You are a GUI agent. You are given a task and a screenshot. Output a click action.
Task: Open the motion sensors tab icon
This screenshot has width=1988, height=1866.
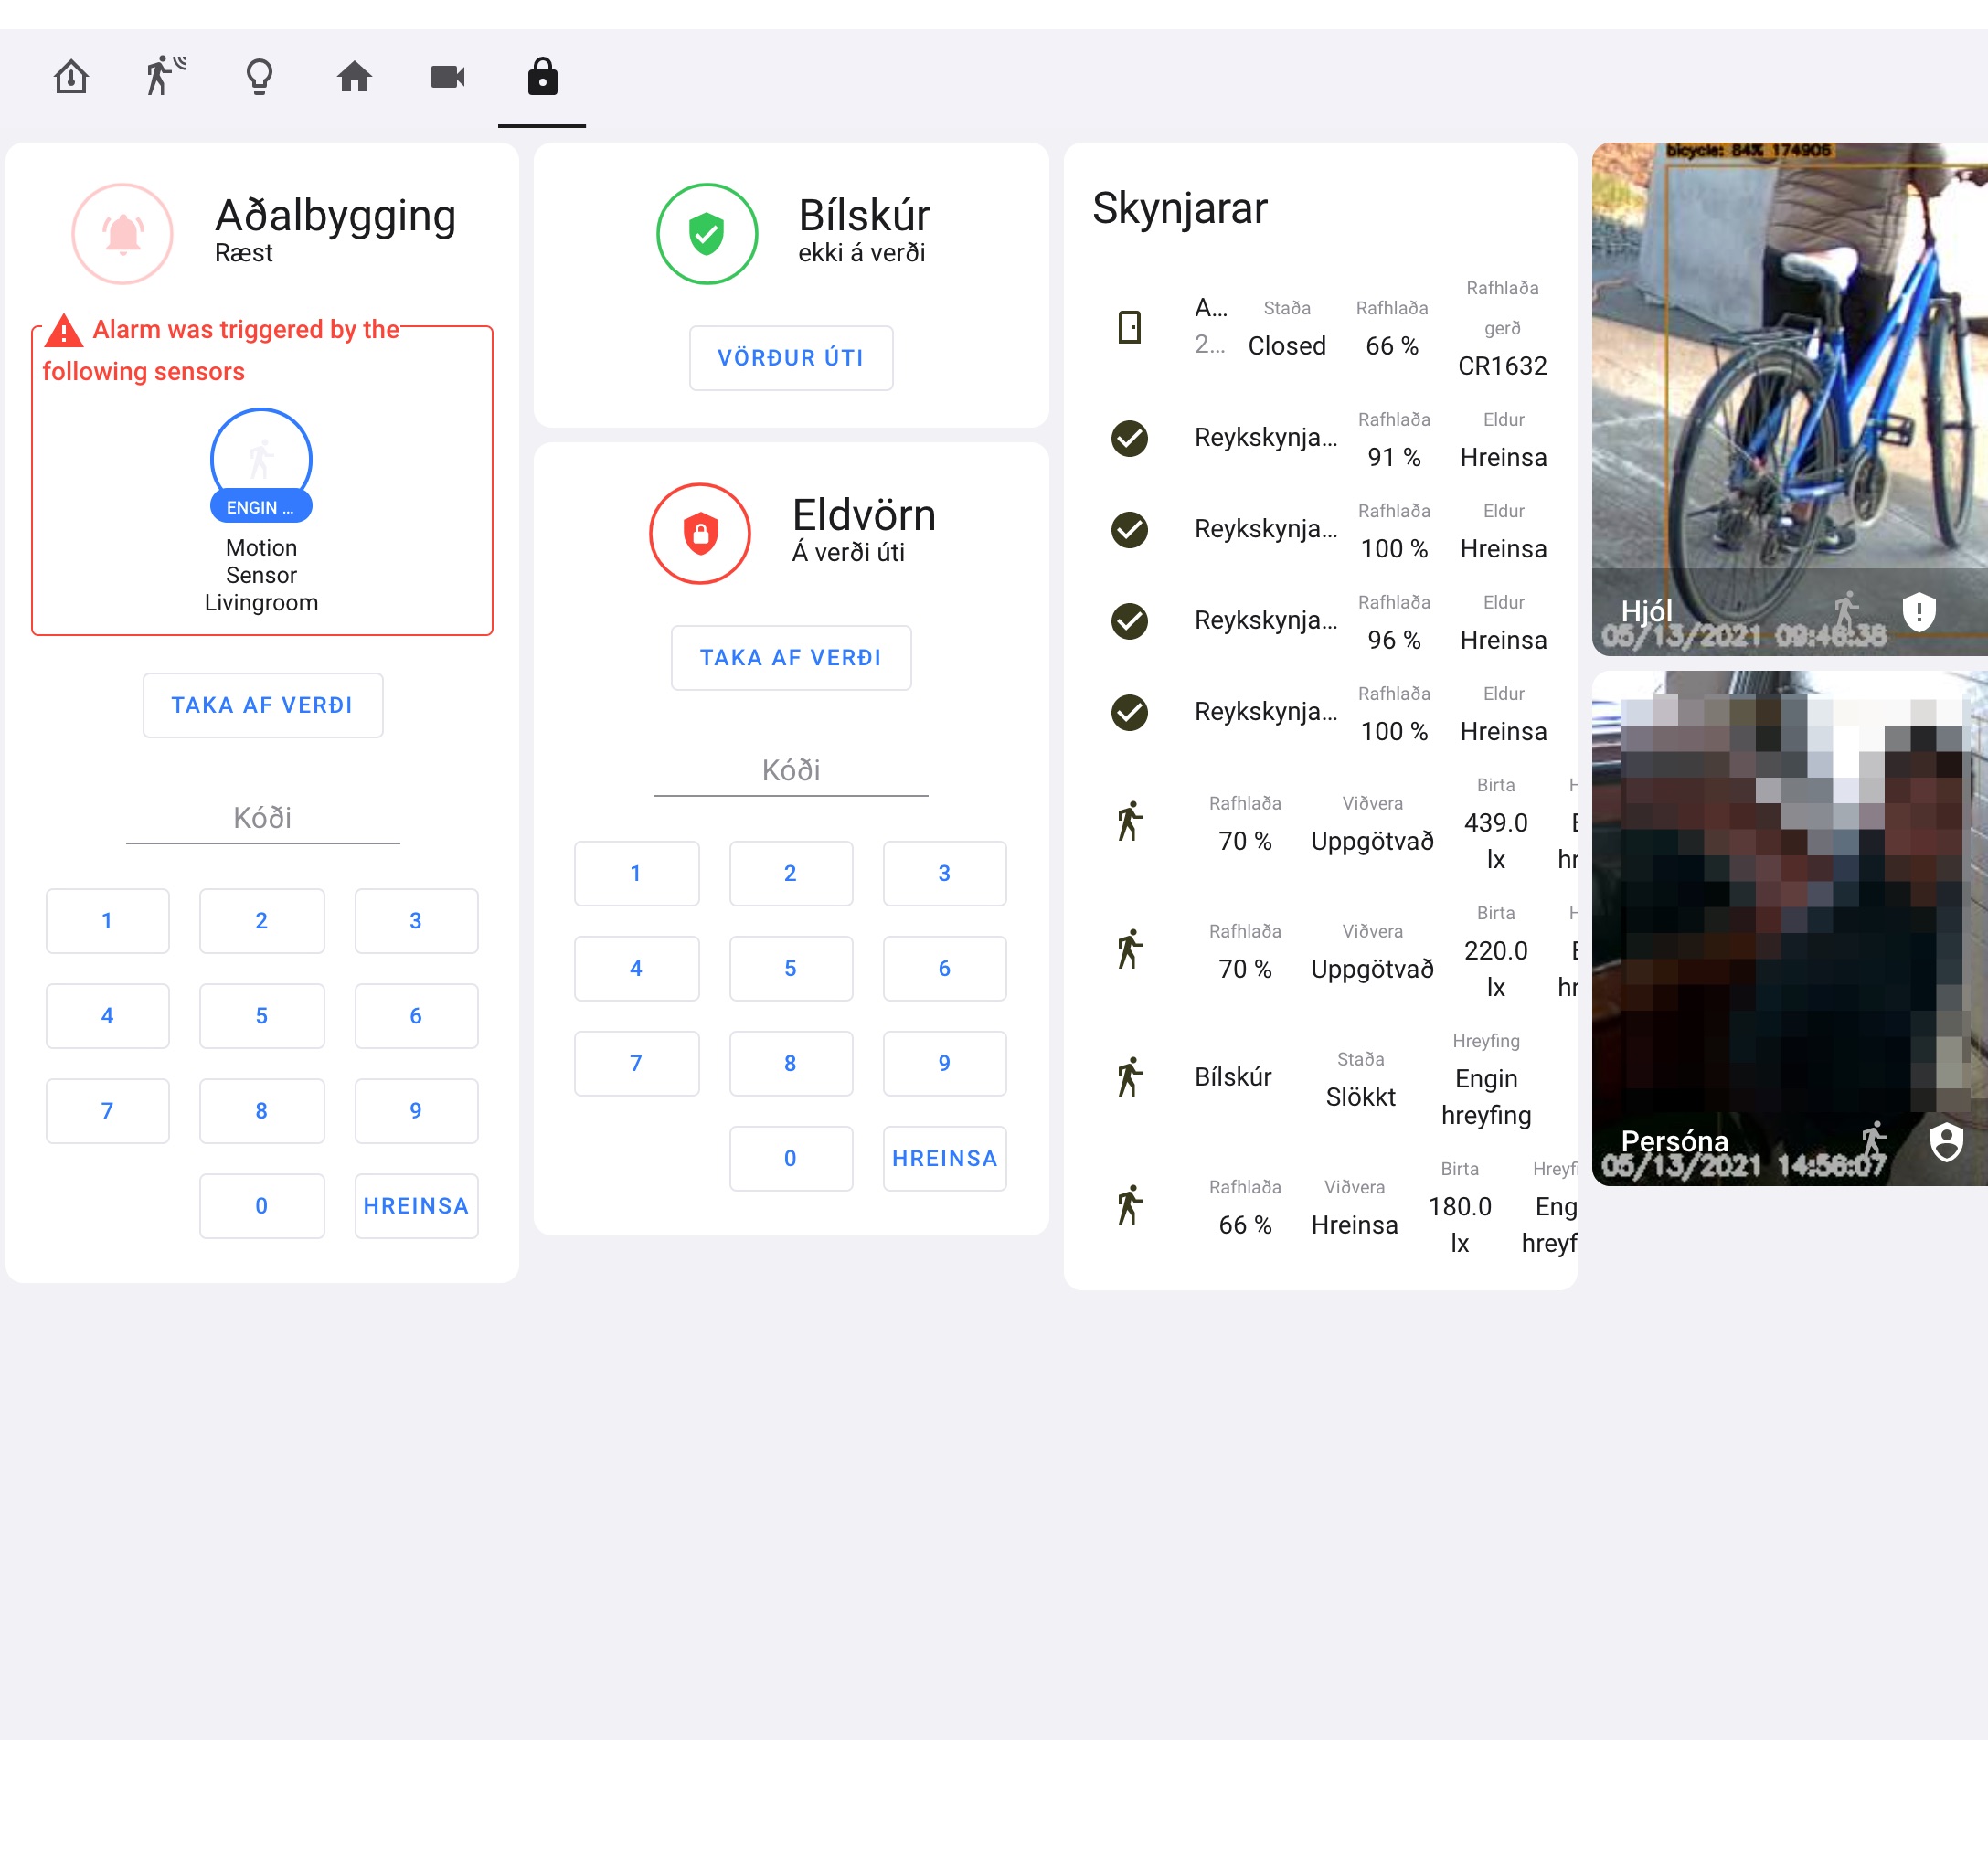pyautogui.click(x=165, y=76)
